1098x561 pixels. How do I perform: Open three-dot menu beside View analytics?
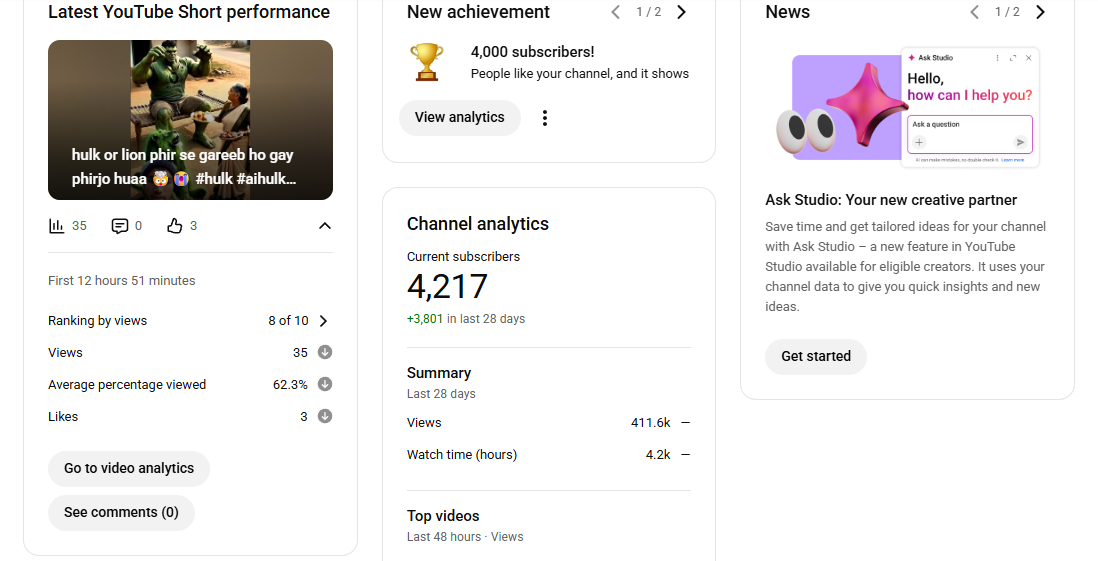coord(545,118)
